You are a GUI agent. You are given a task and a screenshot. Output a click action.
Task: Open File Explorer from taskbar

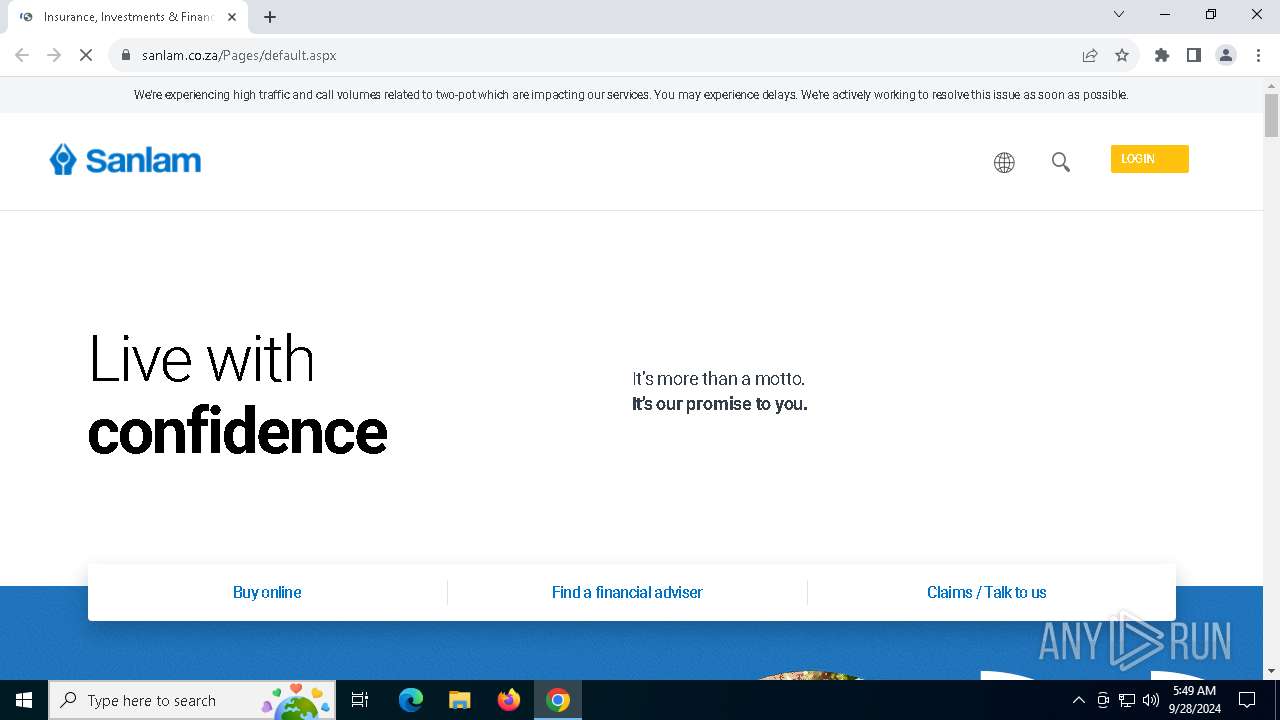(460, 700)
